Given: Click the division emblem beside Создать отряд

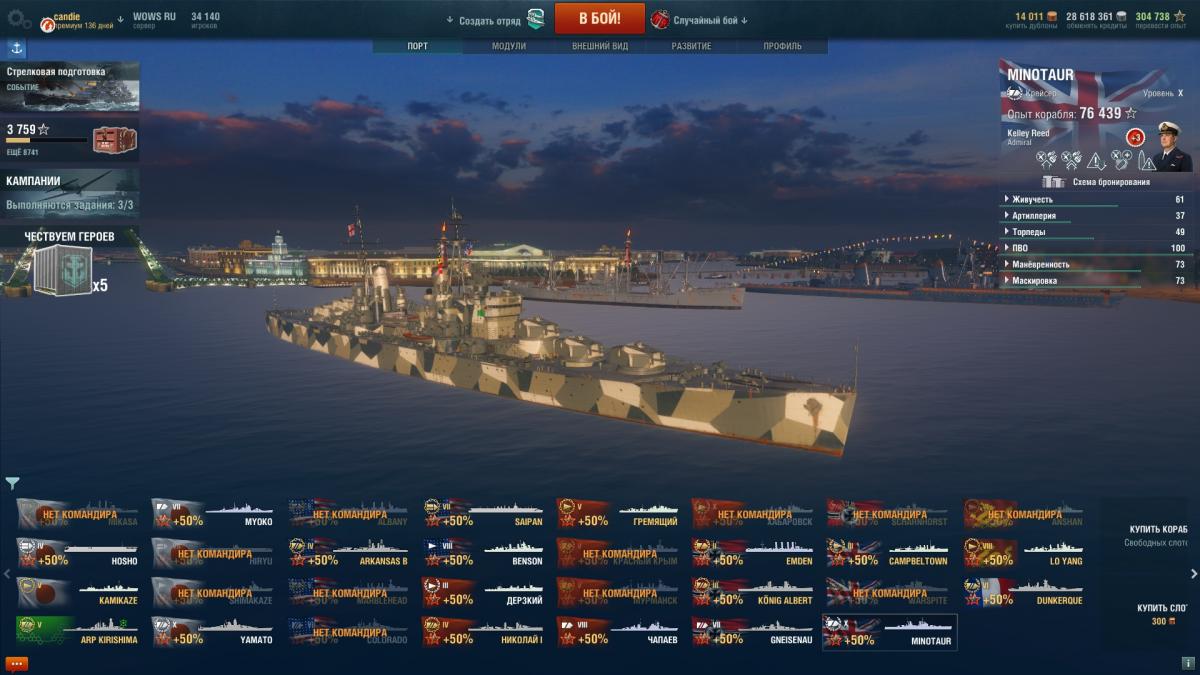Looking at the screenshot, I should pos(536,19).
